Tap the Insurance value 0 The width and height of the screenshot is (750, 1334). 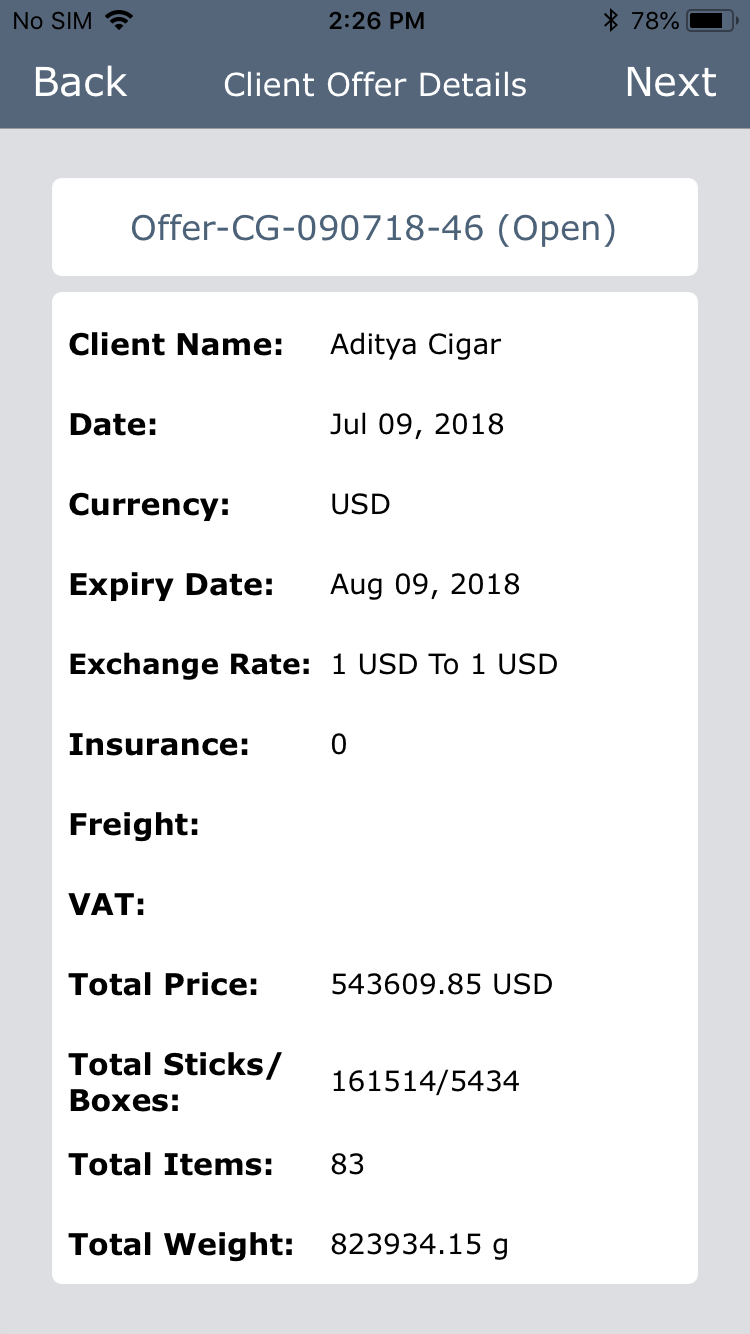[x=339, y=745]
